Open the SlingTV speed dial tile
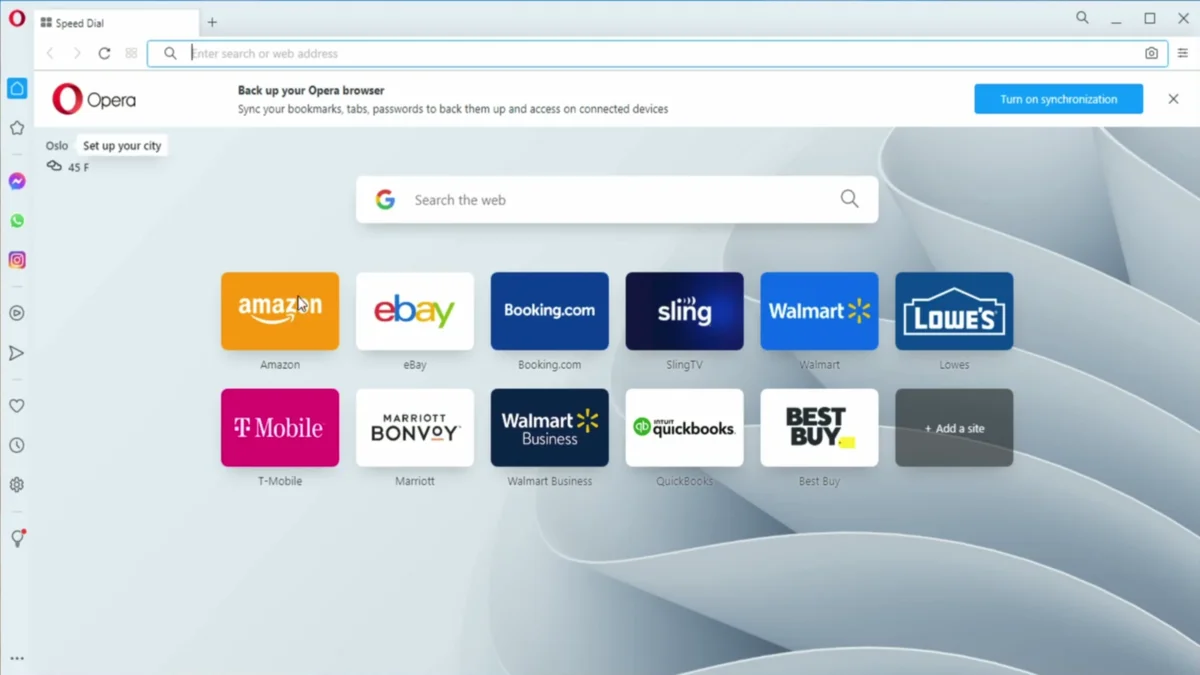 coord(685,311)
